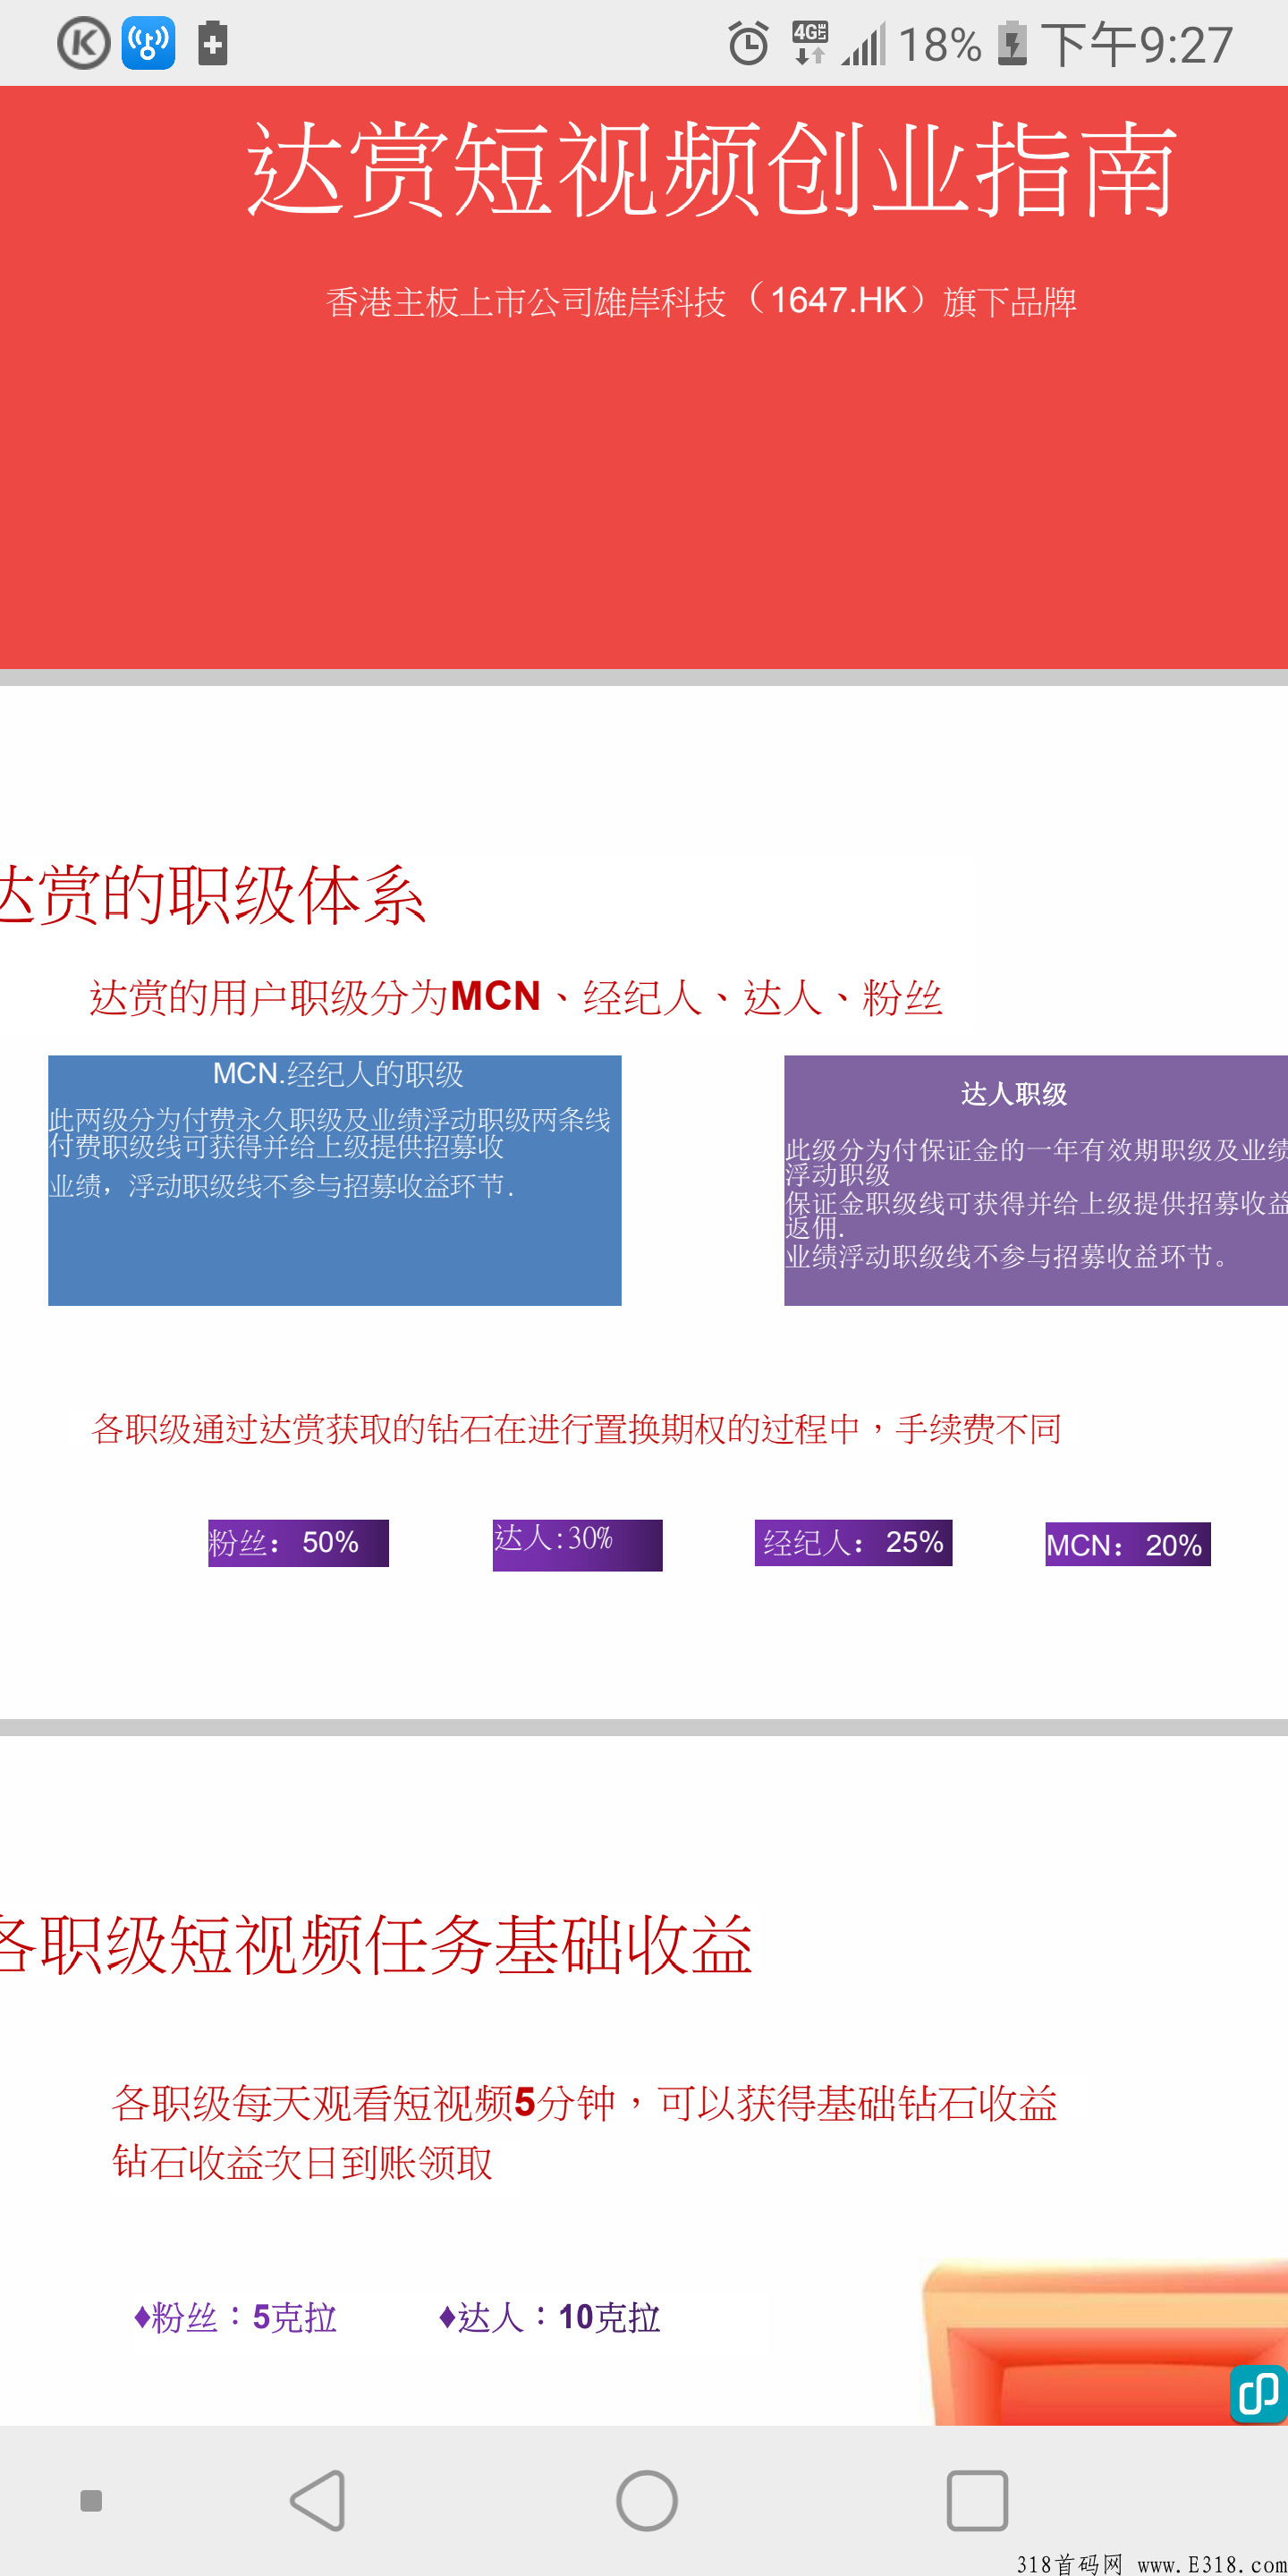Tap the 达赏短视频创业指南 title

click(712, 168)
